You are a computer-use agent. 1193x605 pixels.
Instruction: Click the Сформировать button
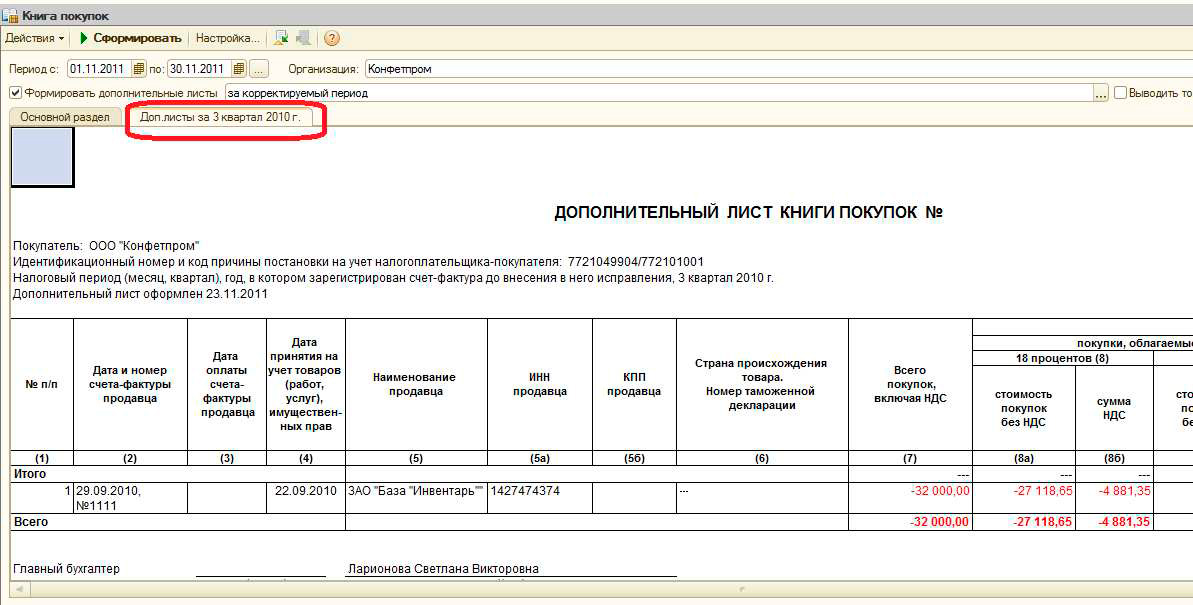pos(130,38)
